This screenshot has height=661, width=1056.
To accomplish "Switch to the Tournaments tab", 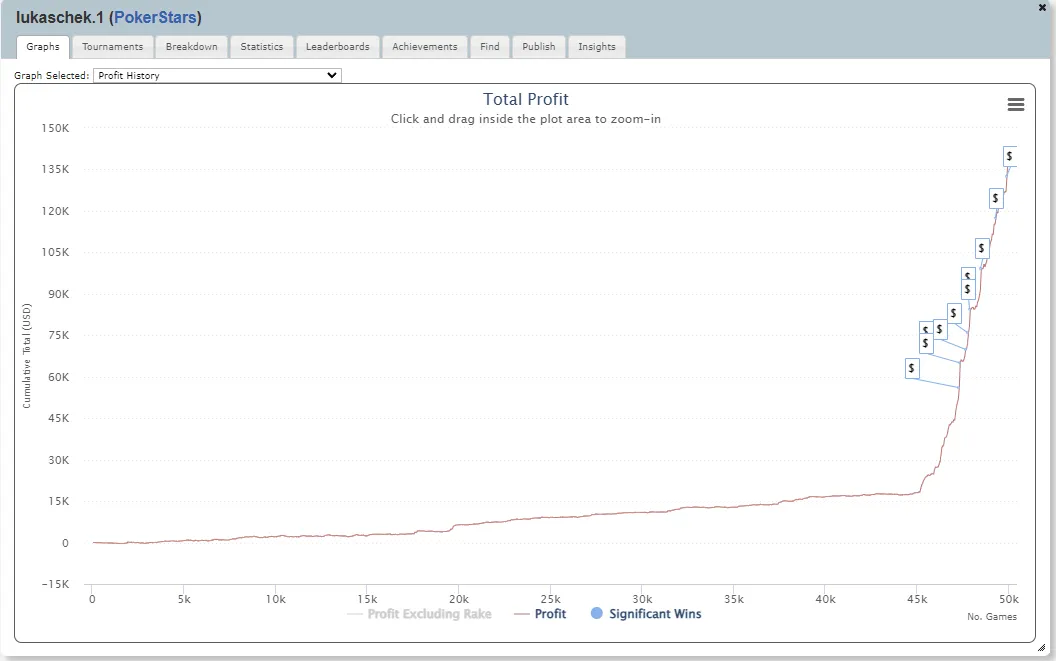I will tap(112, 47).
